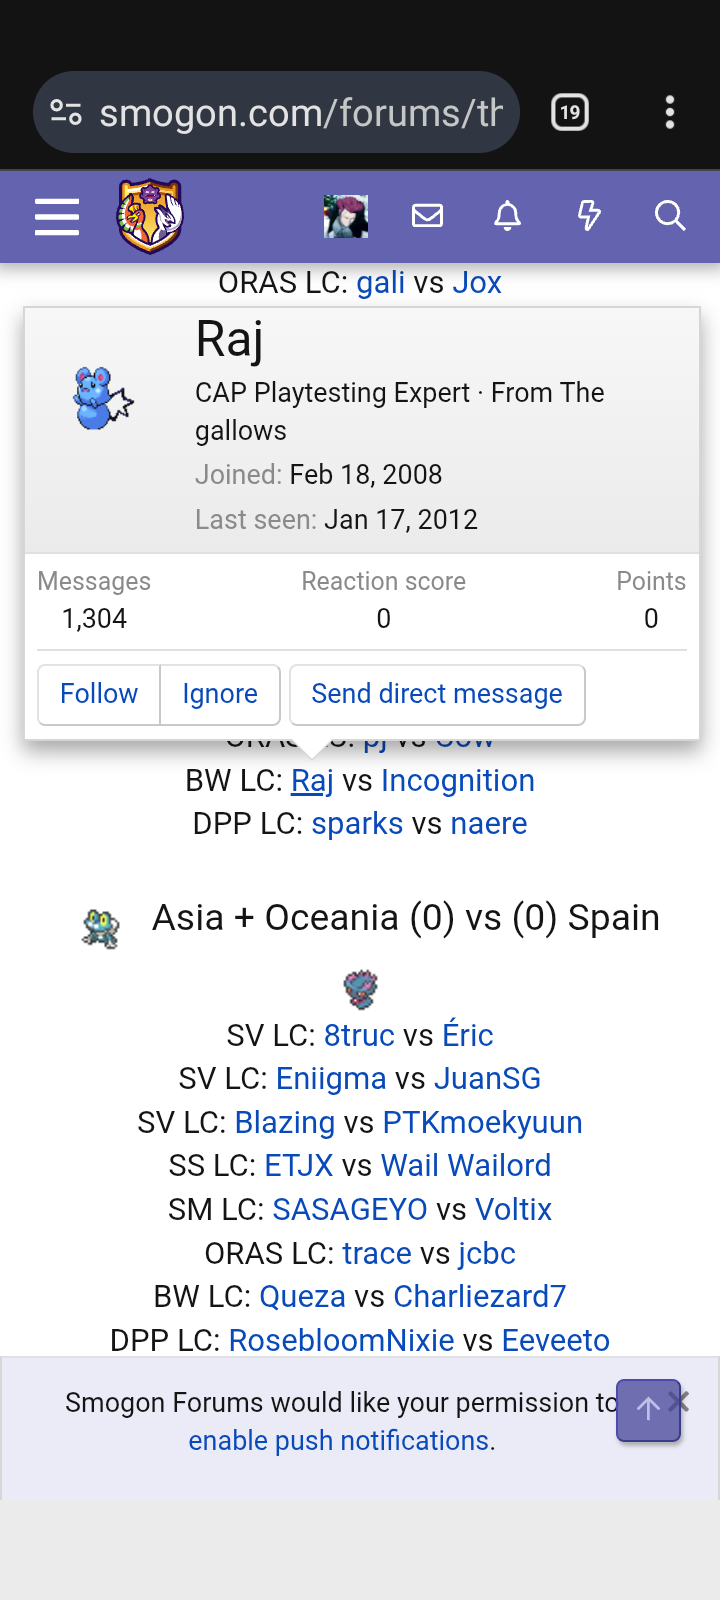Open the alerts bell icon
This screenshot has width=720, height=1600.
pos(508,216)
